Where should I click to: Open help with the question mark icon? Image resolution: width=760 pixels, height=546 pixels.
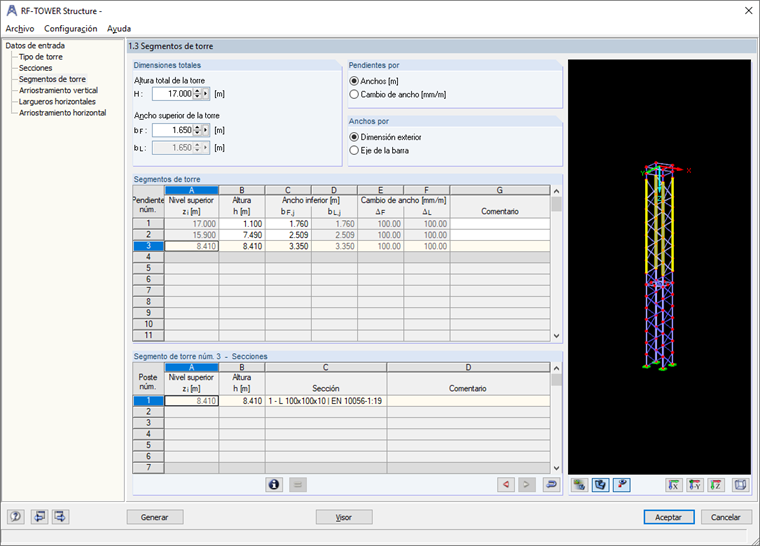pos(16,517)
